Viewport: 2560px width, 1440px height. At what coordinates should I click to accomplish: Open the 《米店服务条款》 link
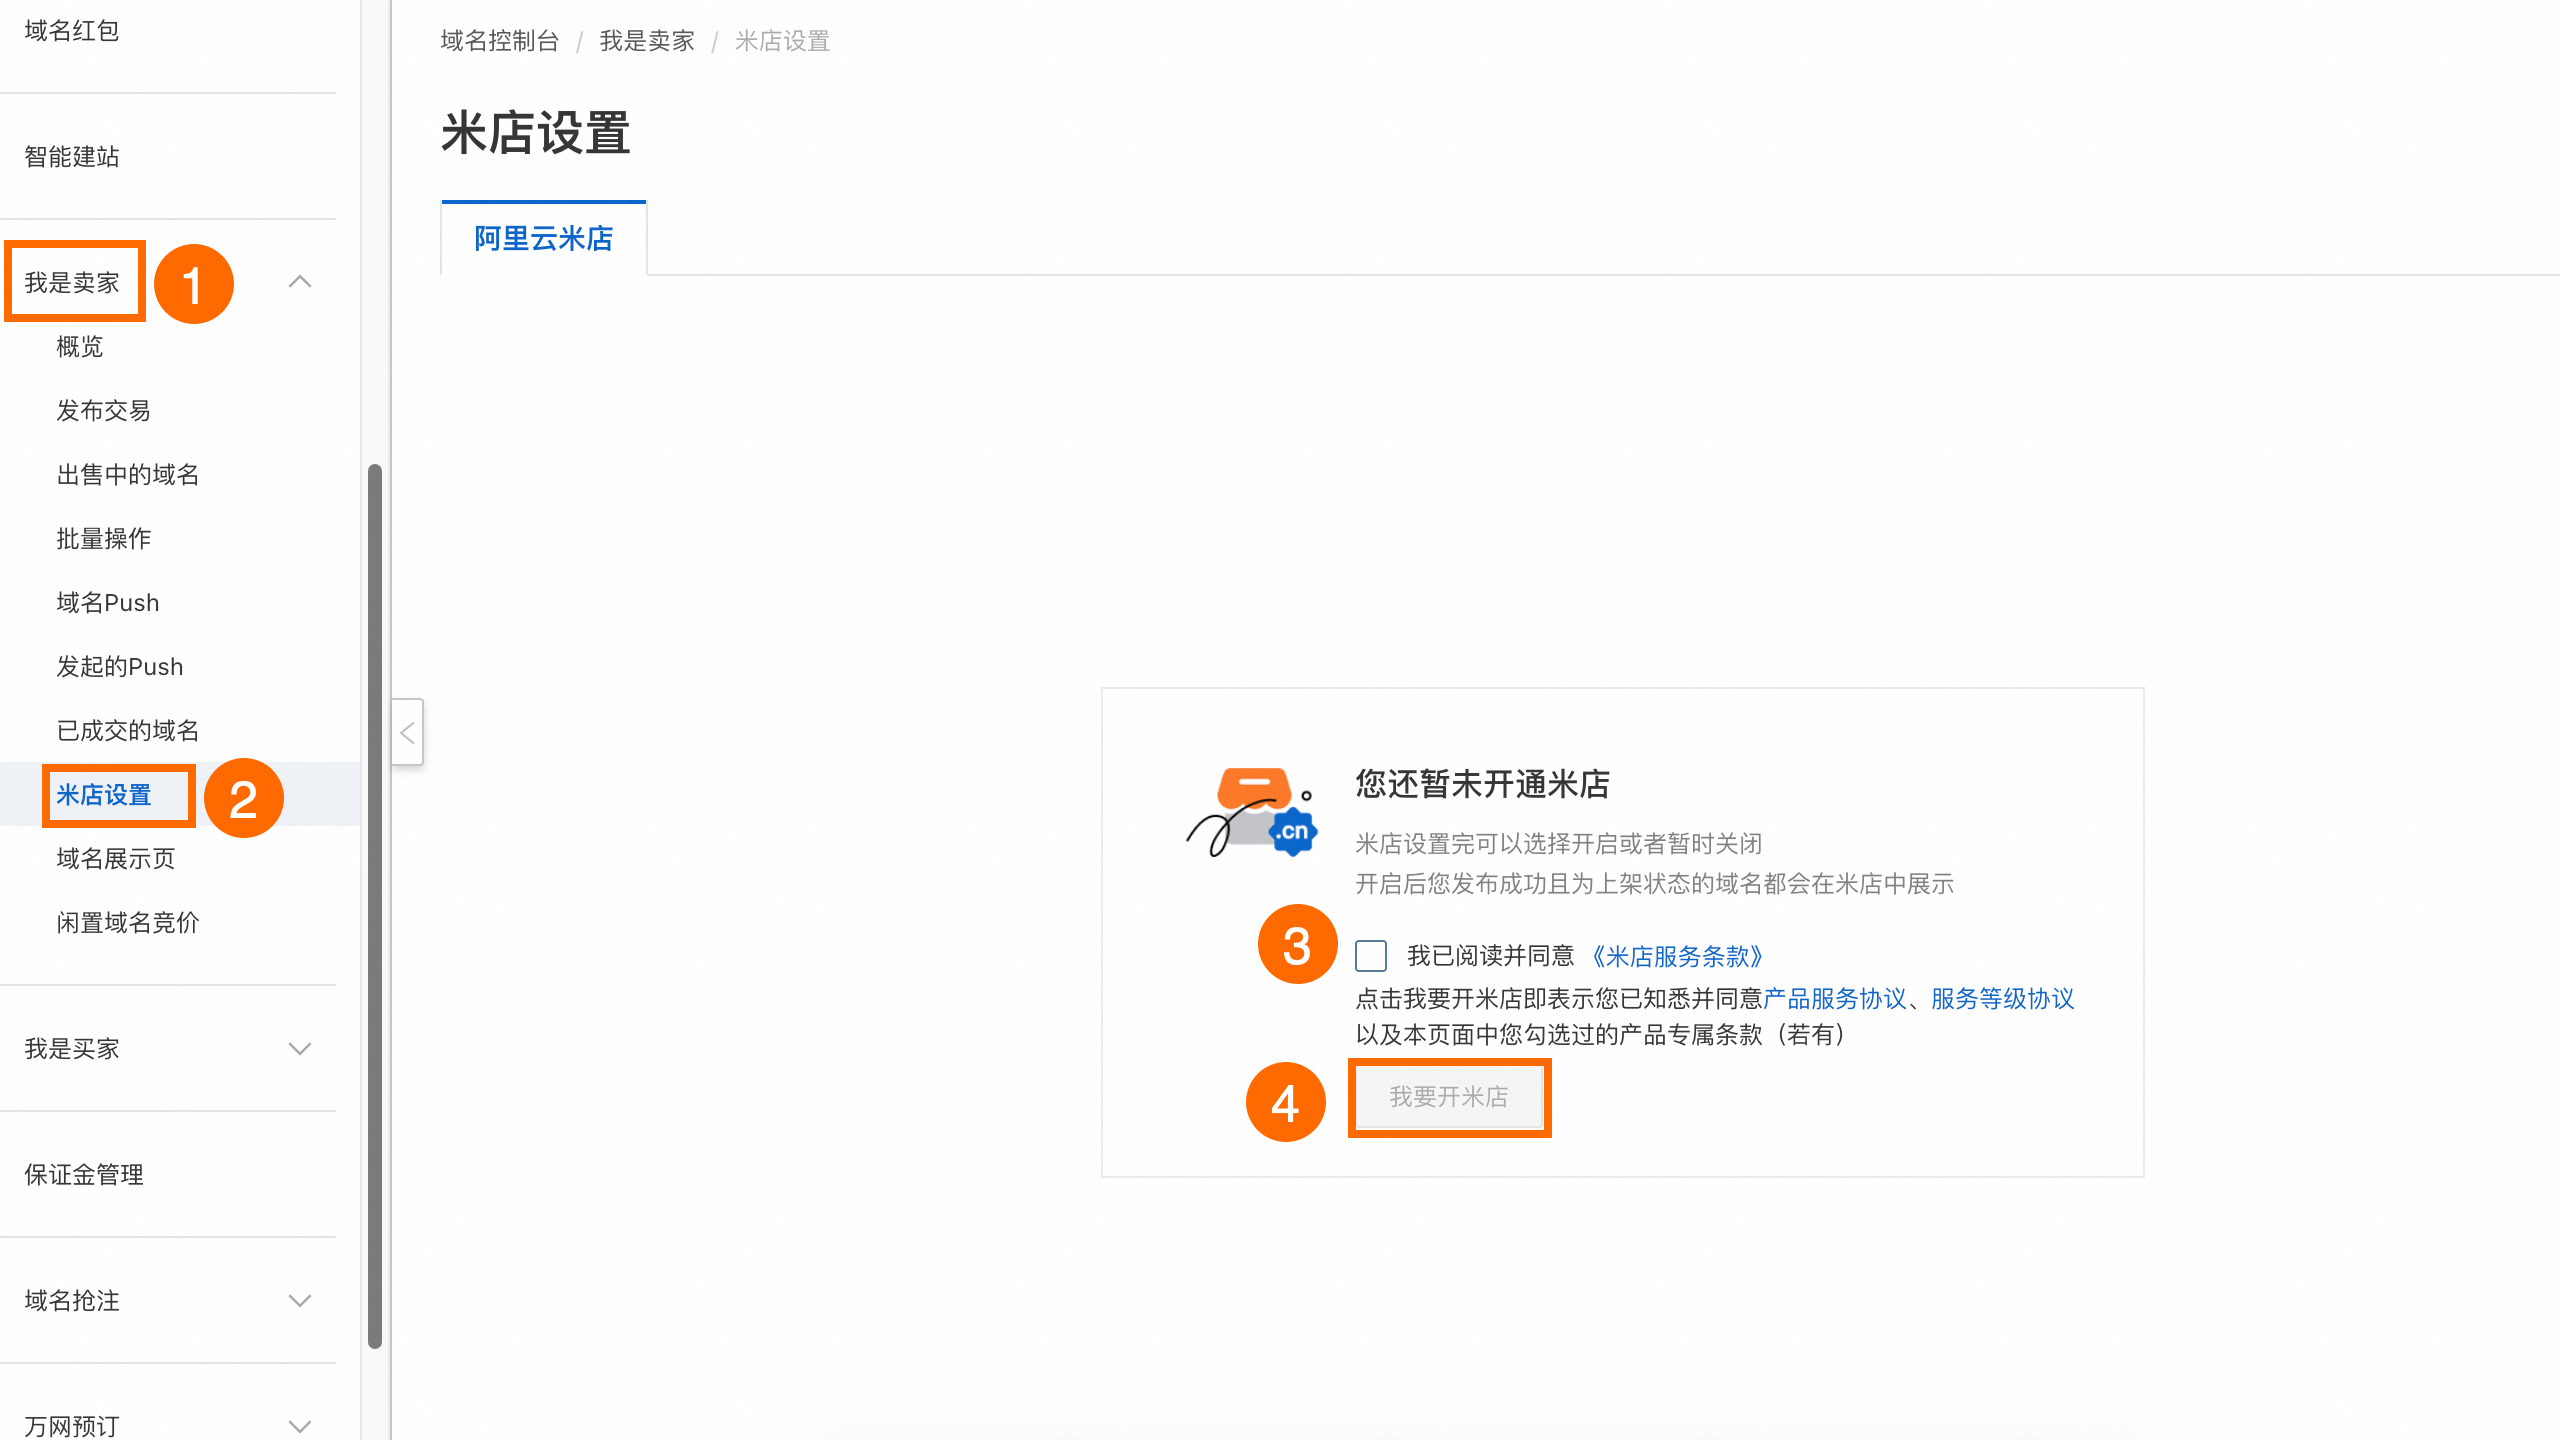coord(1678,956)
